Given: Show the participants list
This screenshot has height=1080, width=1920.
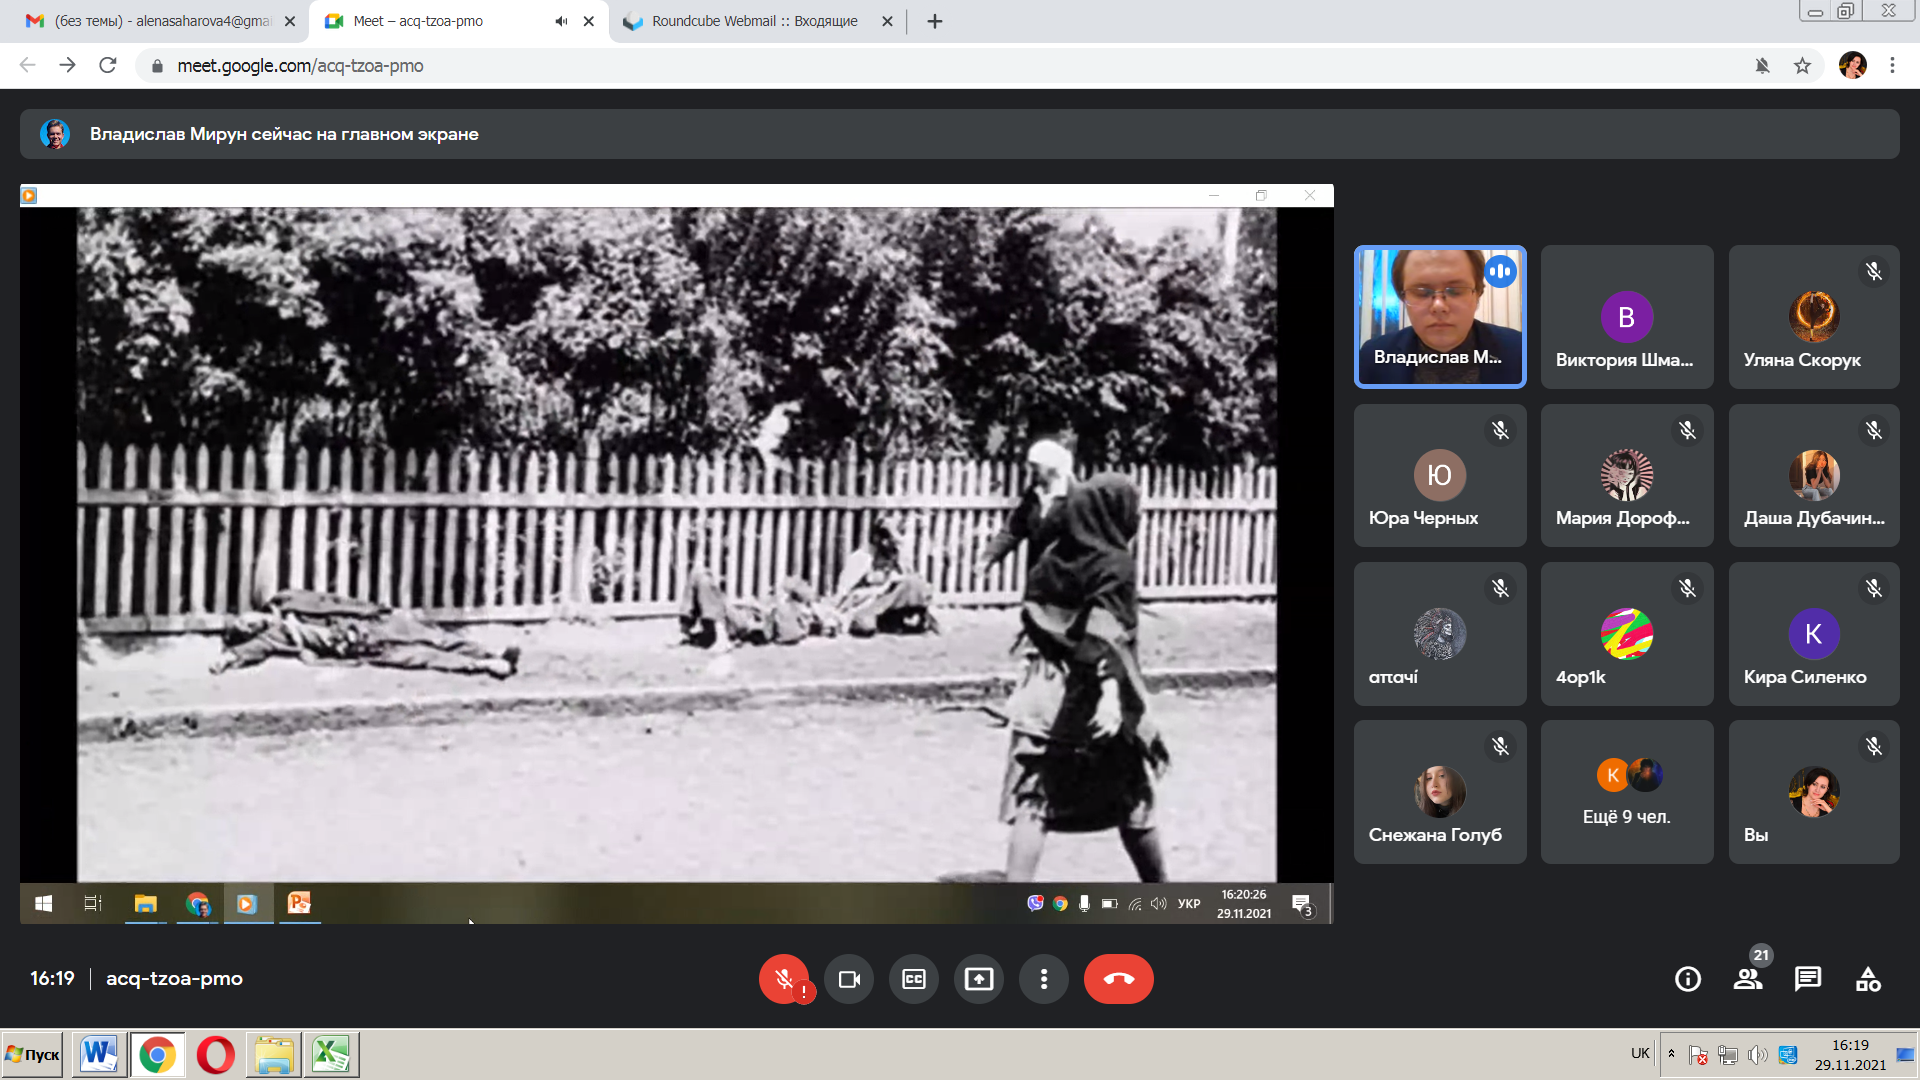Looking at the screenshot, I should [x=1748, y=979].
